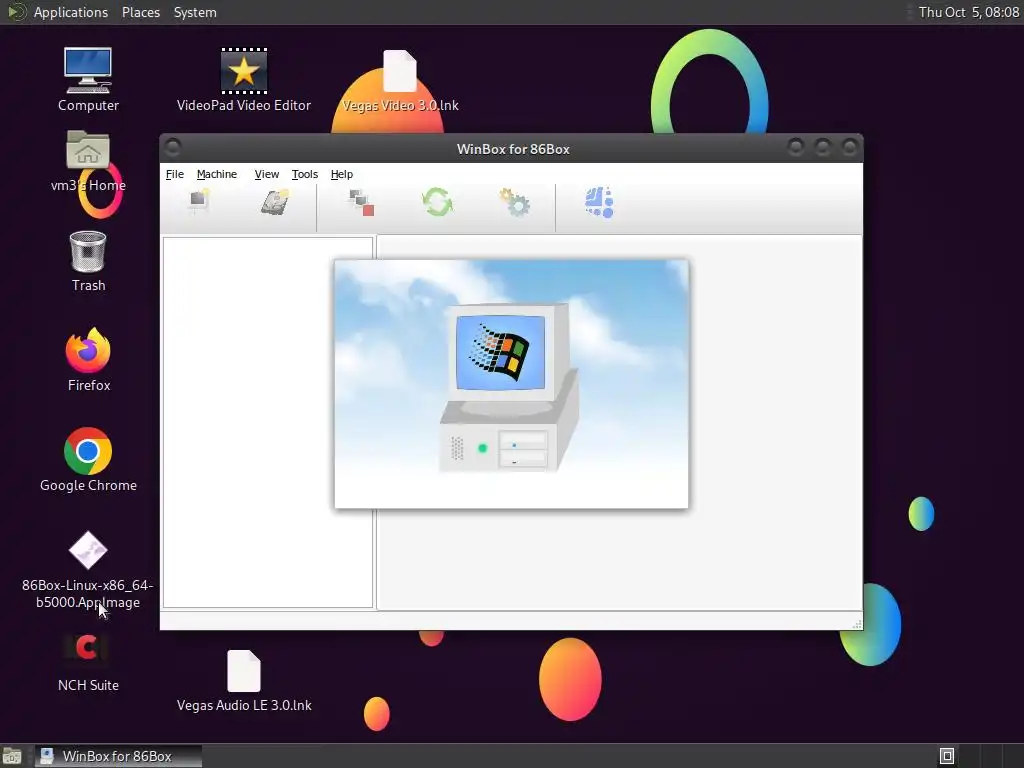Open the System panel menu
The image size is (1024, 768).
click(x=195, y=12)
